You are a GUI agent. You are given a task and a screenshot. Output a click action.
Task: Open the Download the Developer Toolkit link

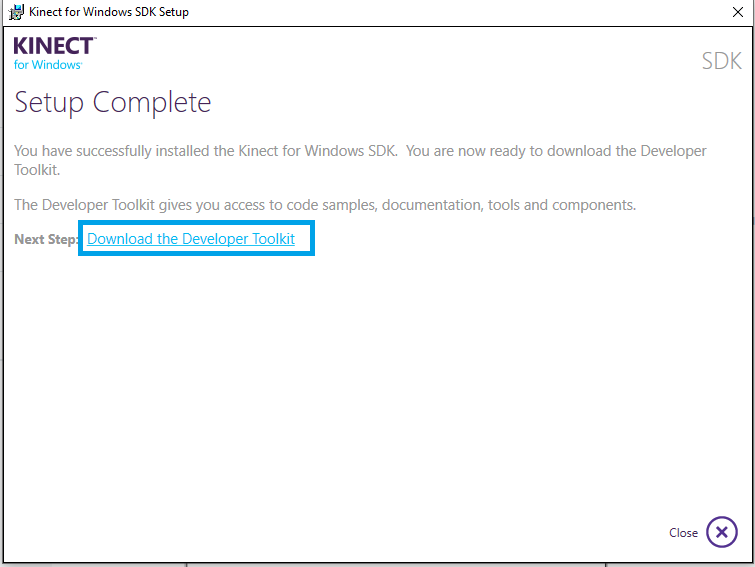(x=191, y=239)
